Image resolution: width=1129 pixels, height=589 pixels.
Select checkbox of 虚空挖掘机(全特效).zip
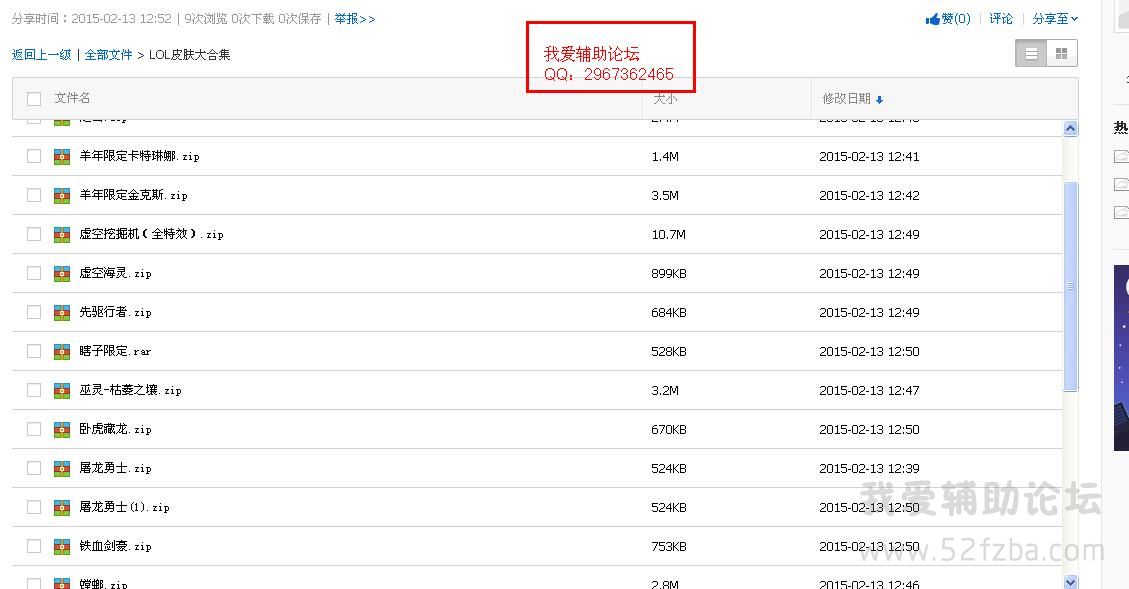[x=34, y=234]
